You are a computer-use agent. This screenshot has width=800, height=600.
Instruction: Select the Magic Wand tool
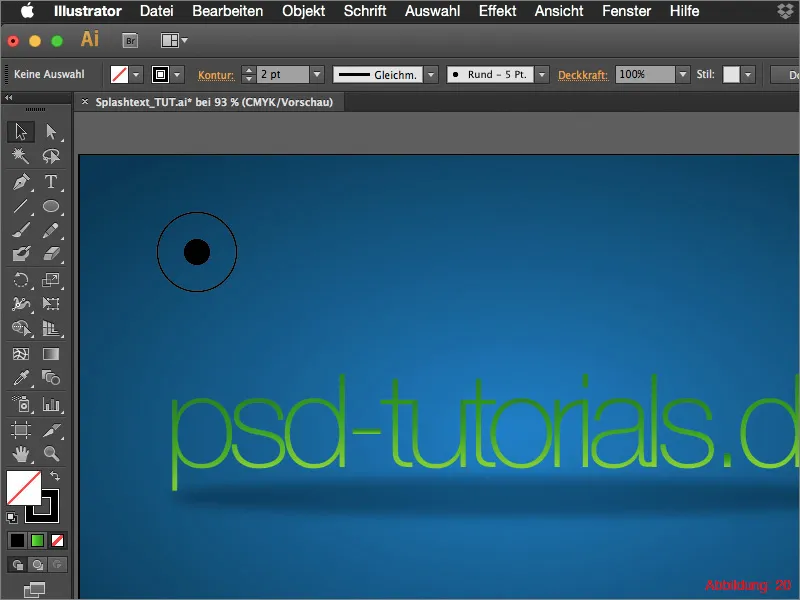[x=21, y=156]
